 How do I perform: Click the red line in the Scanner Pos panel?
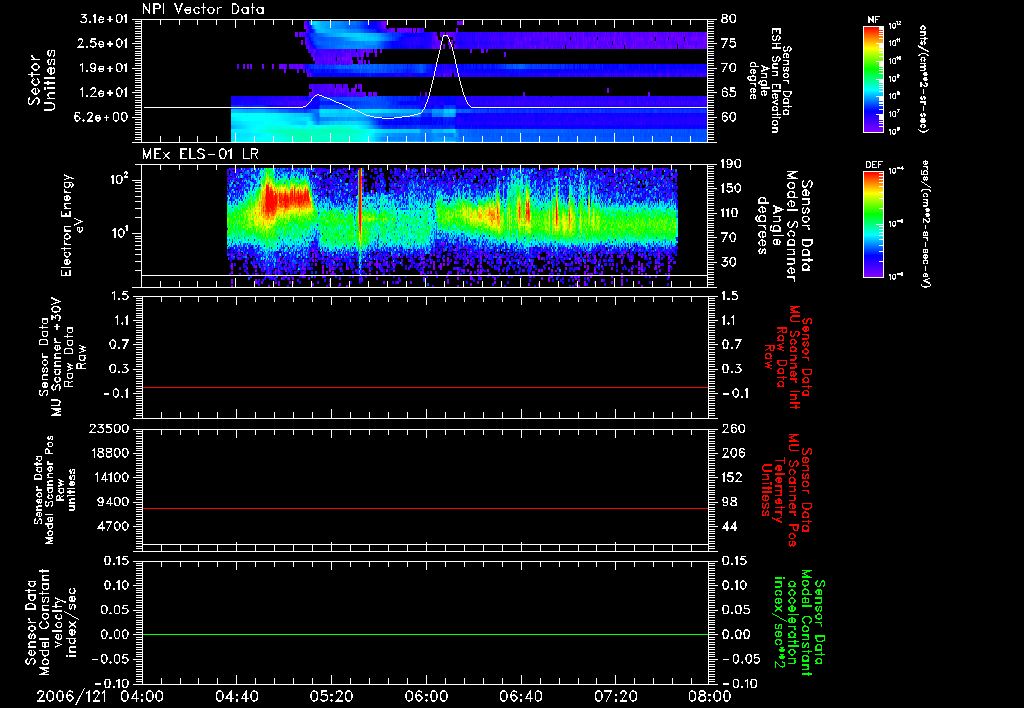click(x=425, y=508)
